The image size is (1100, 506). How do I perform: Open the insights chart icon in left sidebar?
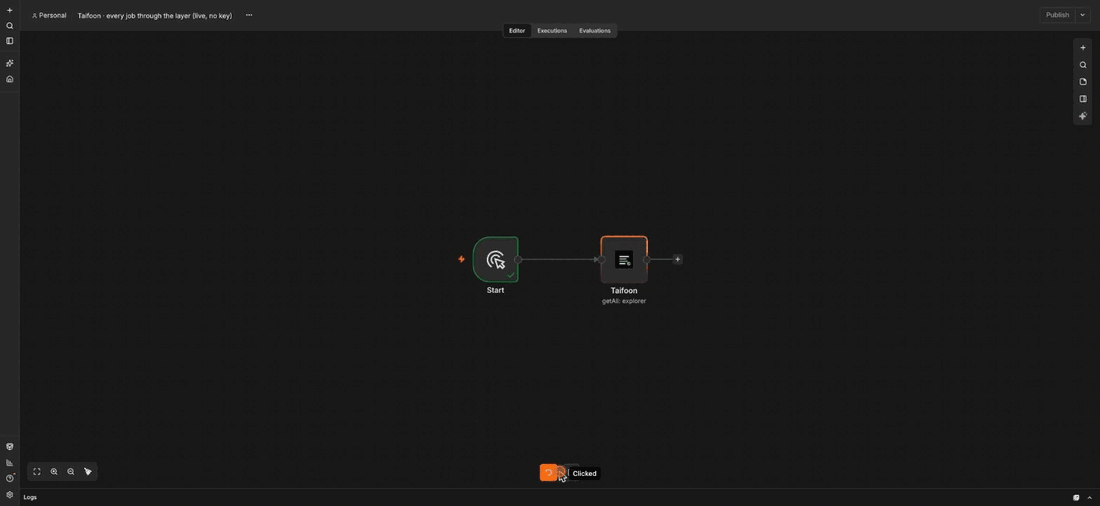[10, 462]
